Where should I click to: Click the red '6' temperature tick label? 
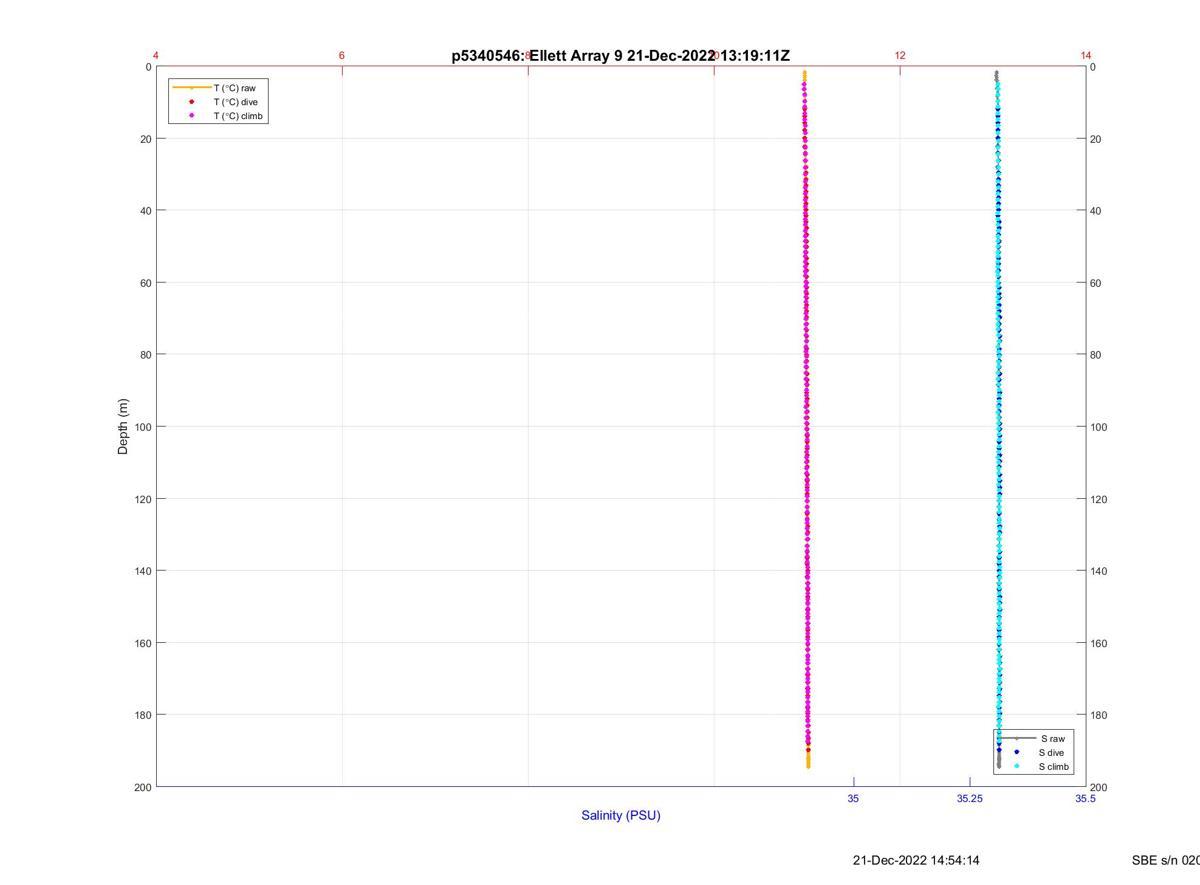(342, 55)
